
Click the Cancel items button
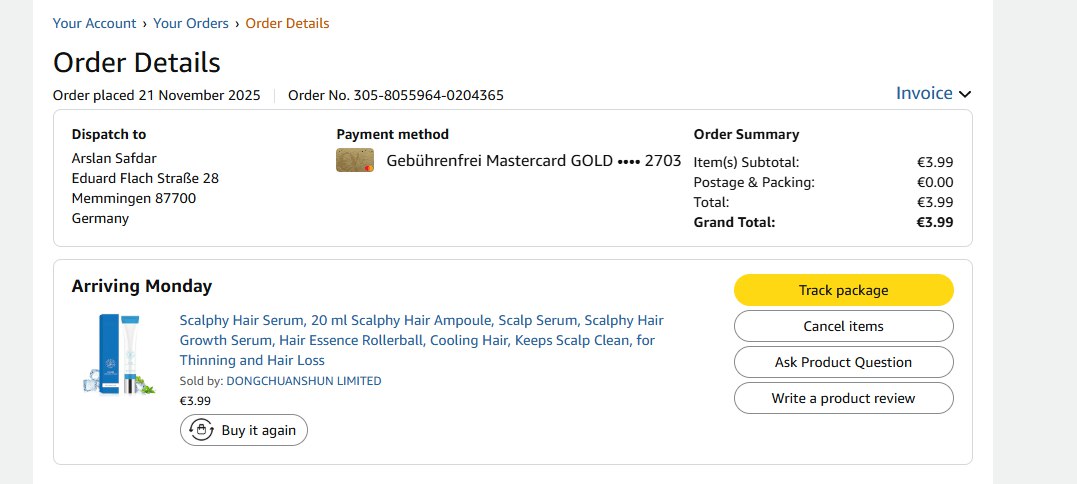click(x=843, y=326)
